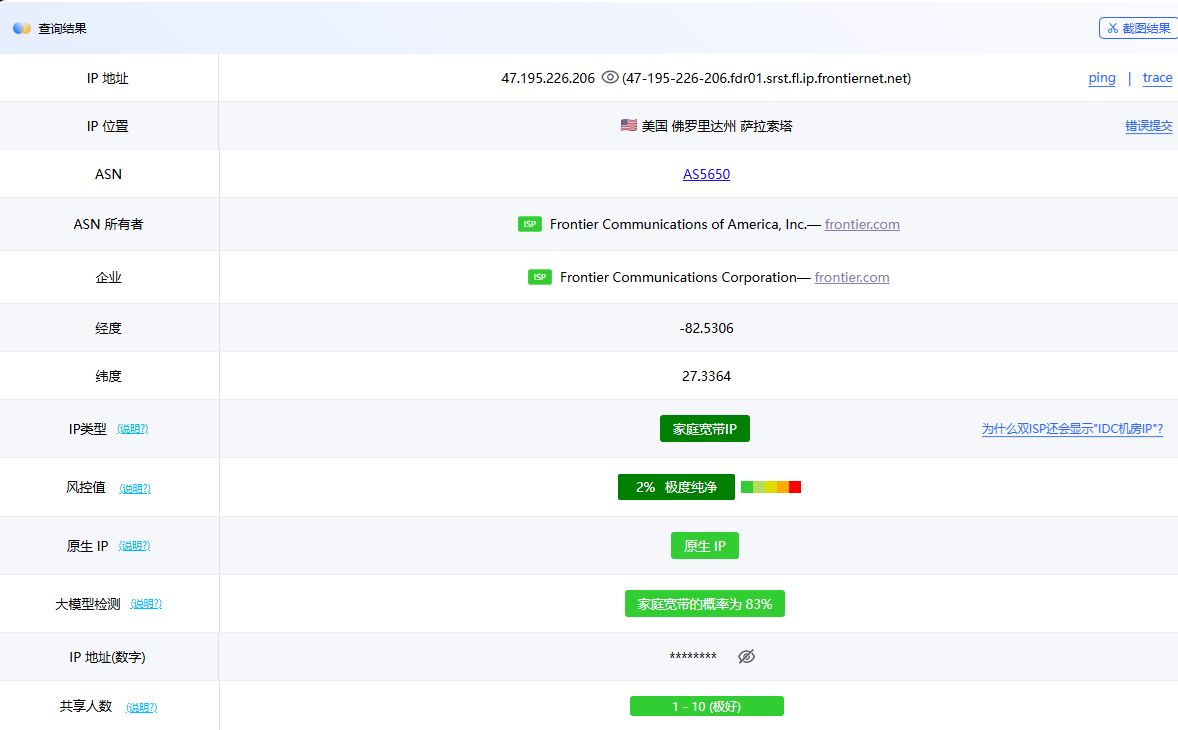
Task: Click the IP 地址(数字) row label
Action: pyautogui.click(x=107, y=657)
